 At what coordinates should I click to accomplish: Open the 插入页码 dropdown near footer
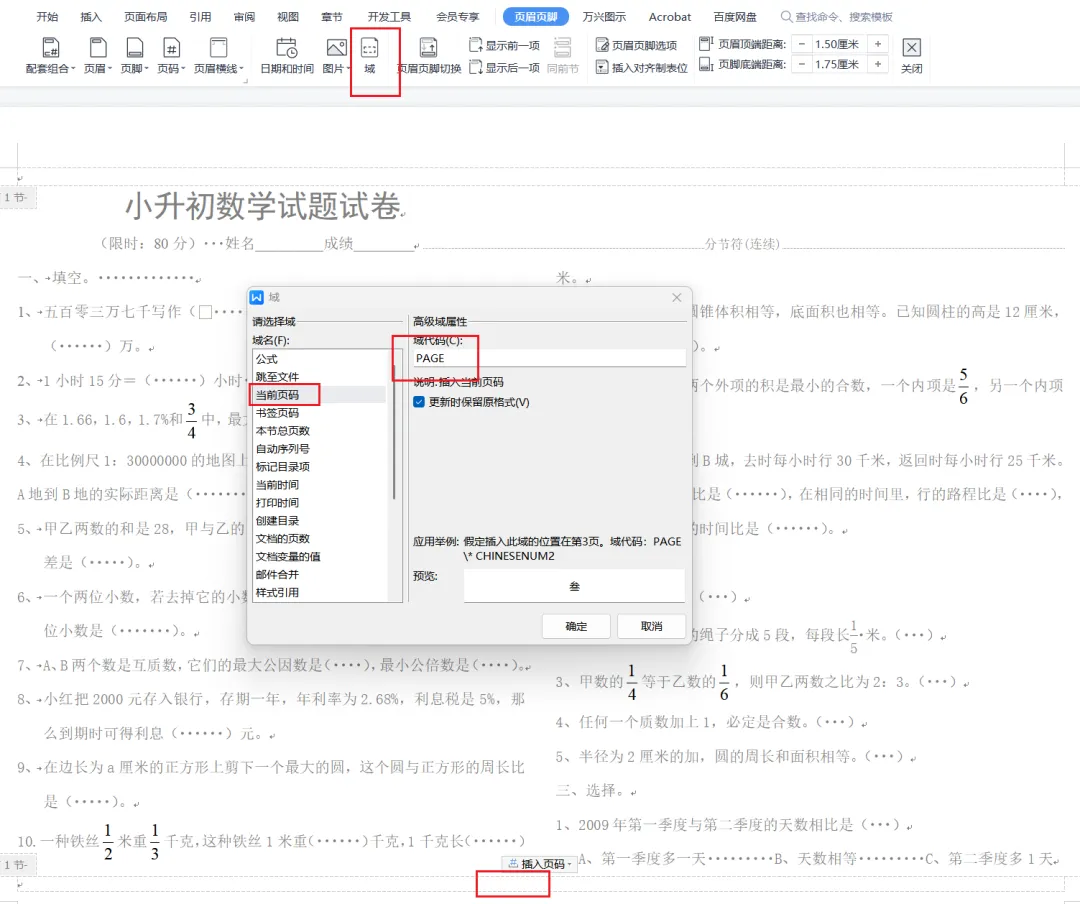point(540,864)
